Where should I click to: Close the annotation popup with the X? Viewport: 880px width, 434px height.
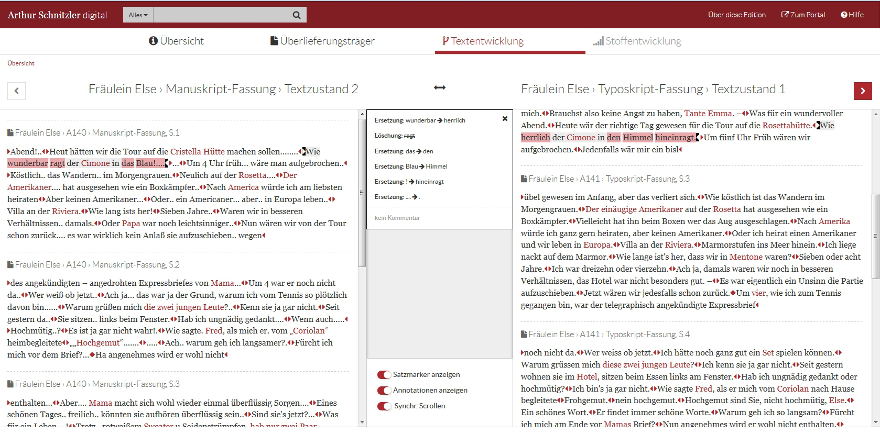(505, 118)
